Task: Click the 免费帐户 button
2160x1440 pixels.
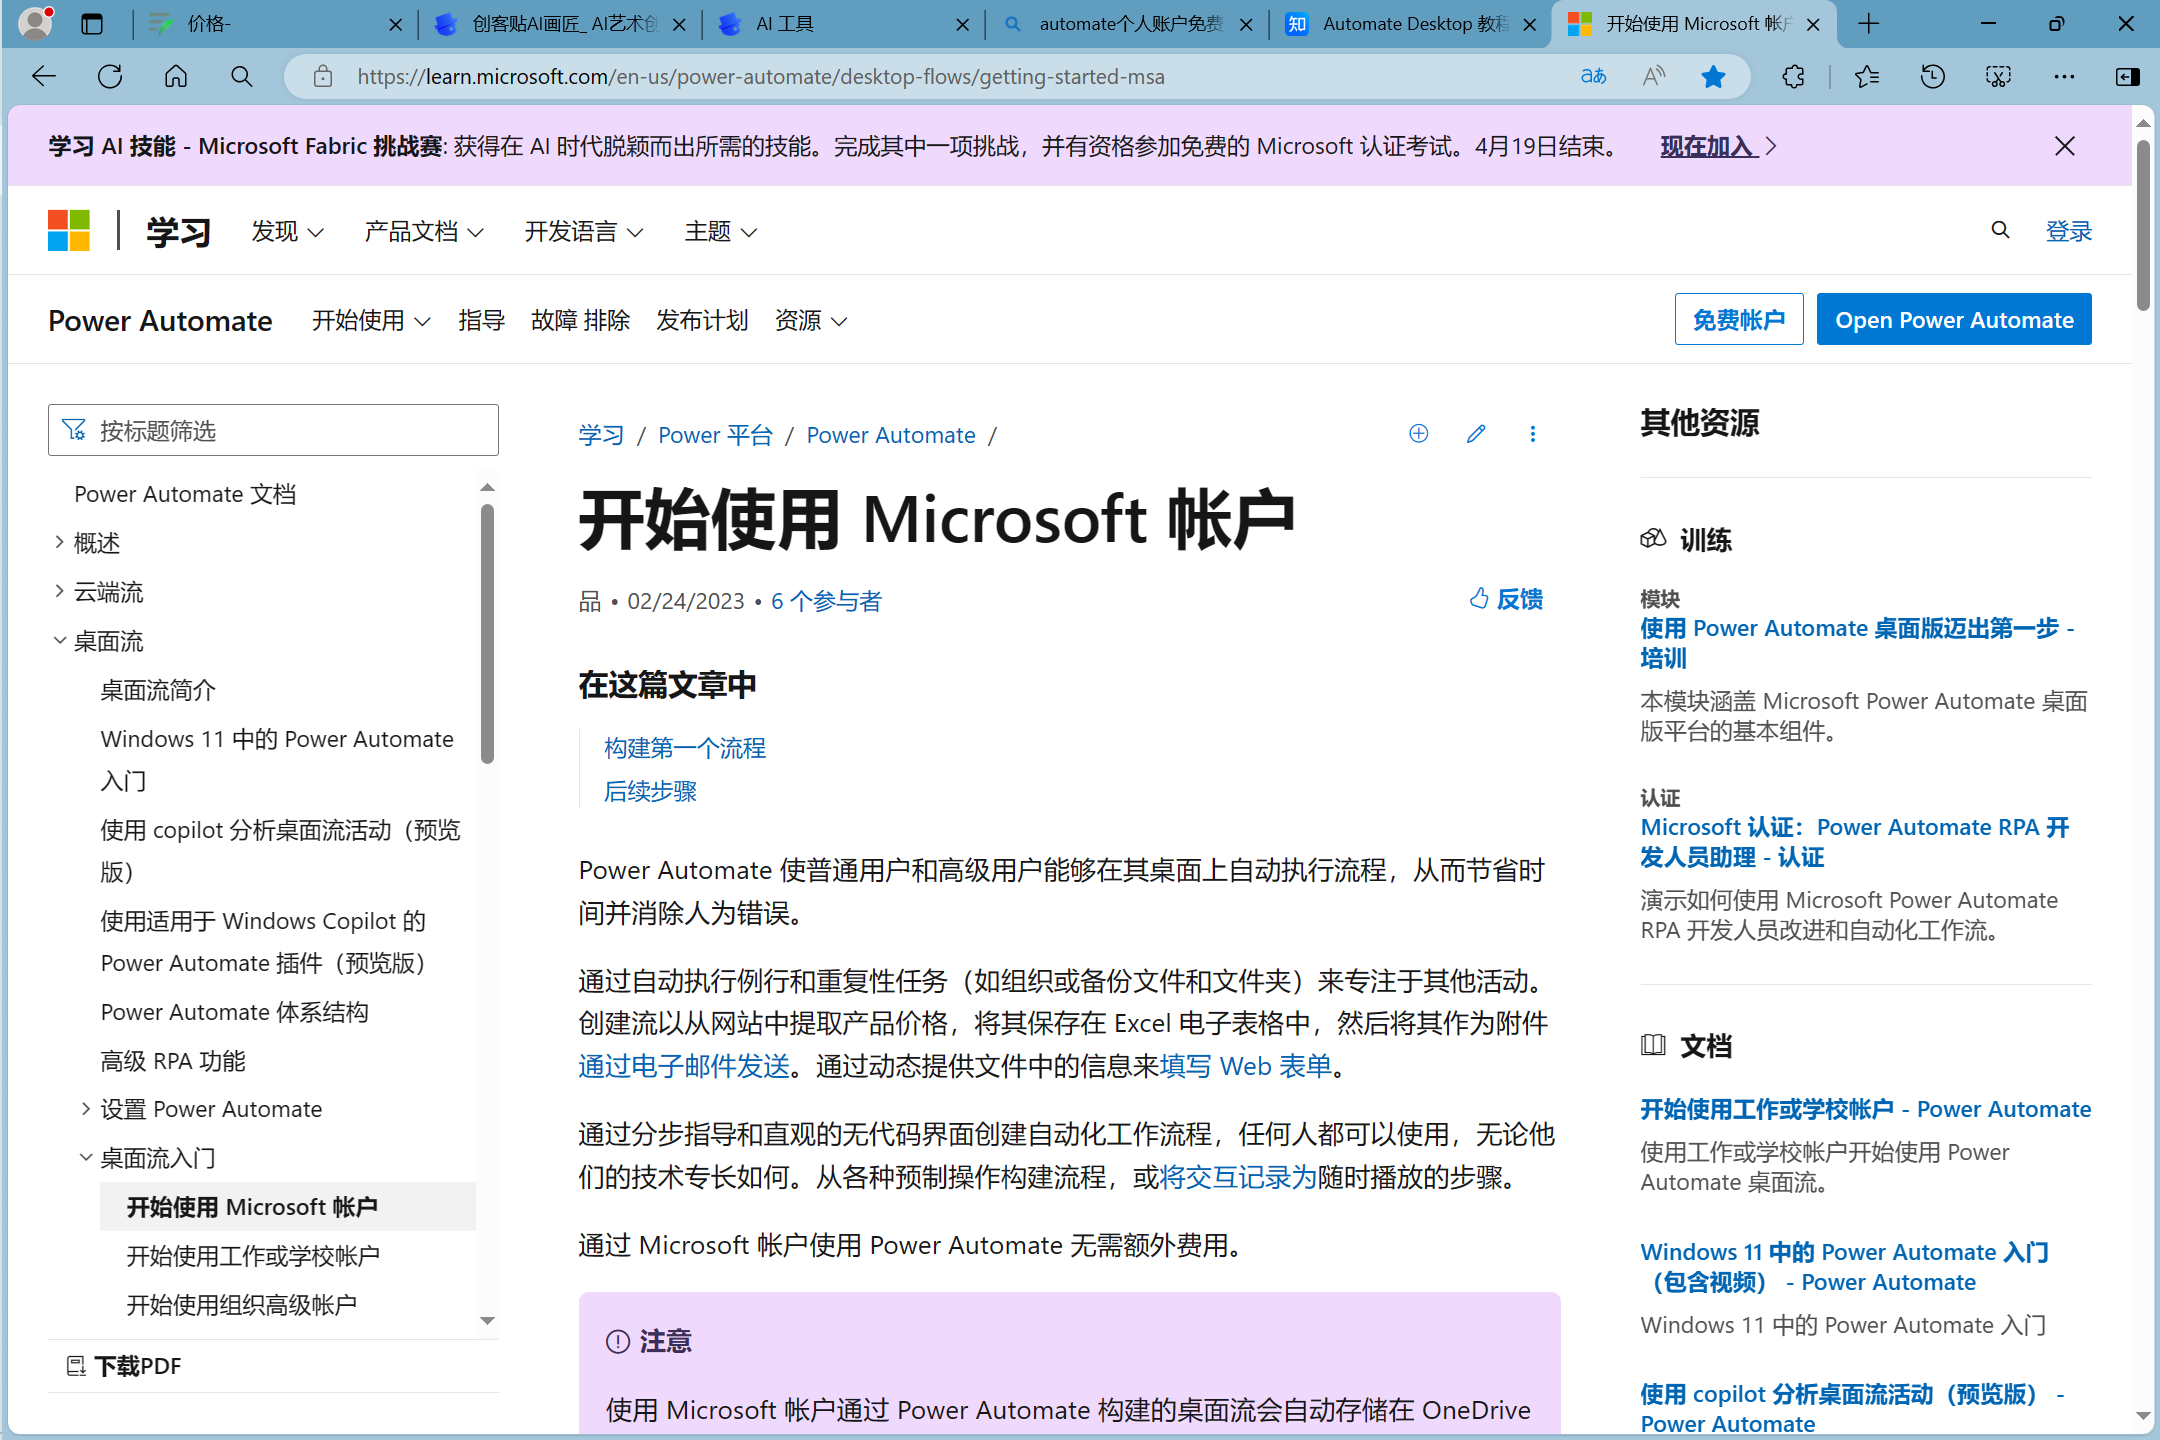Action: click(1739, 320)
